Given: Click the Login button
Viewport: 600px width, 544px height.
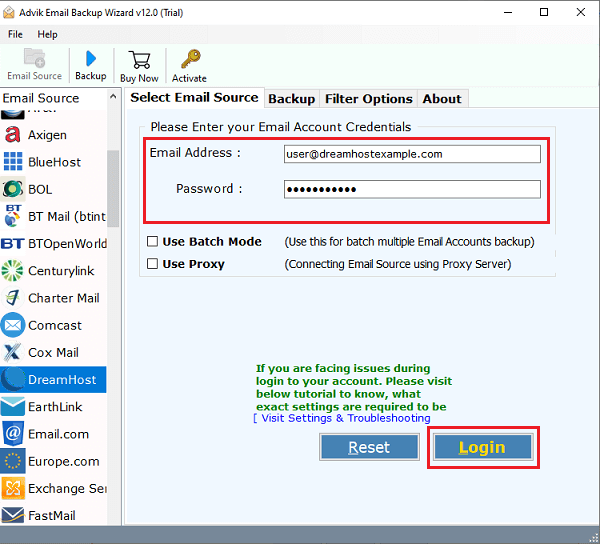Looking at the screenshot, I should click(483, 447).
